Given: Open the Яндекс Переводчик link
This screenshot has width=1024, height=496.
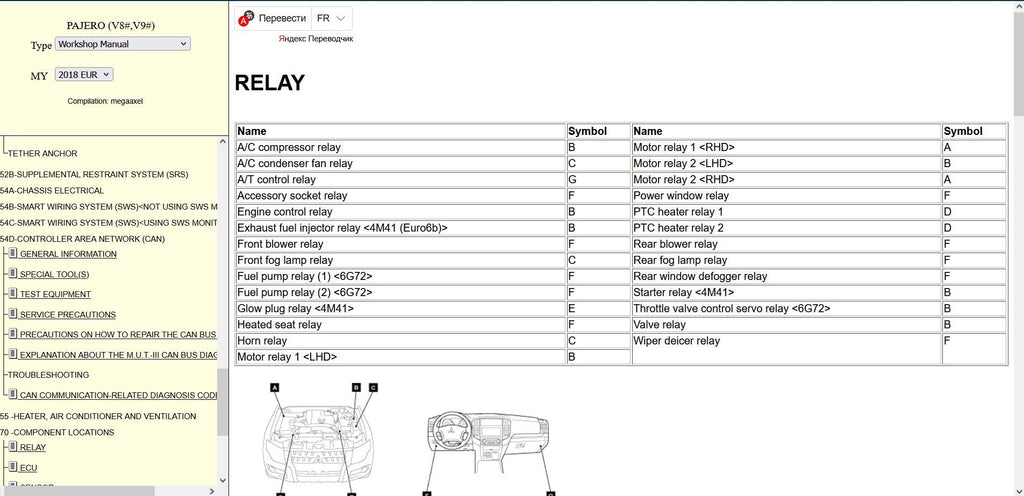Looking at the screenshot, I should coord(315,39).
